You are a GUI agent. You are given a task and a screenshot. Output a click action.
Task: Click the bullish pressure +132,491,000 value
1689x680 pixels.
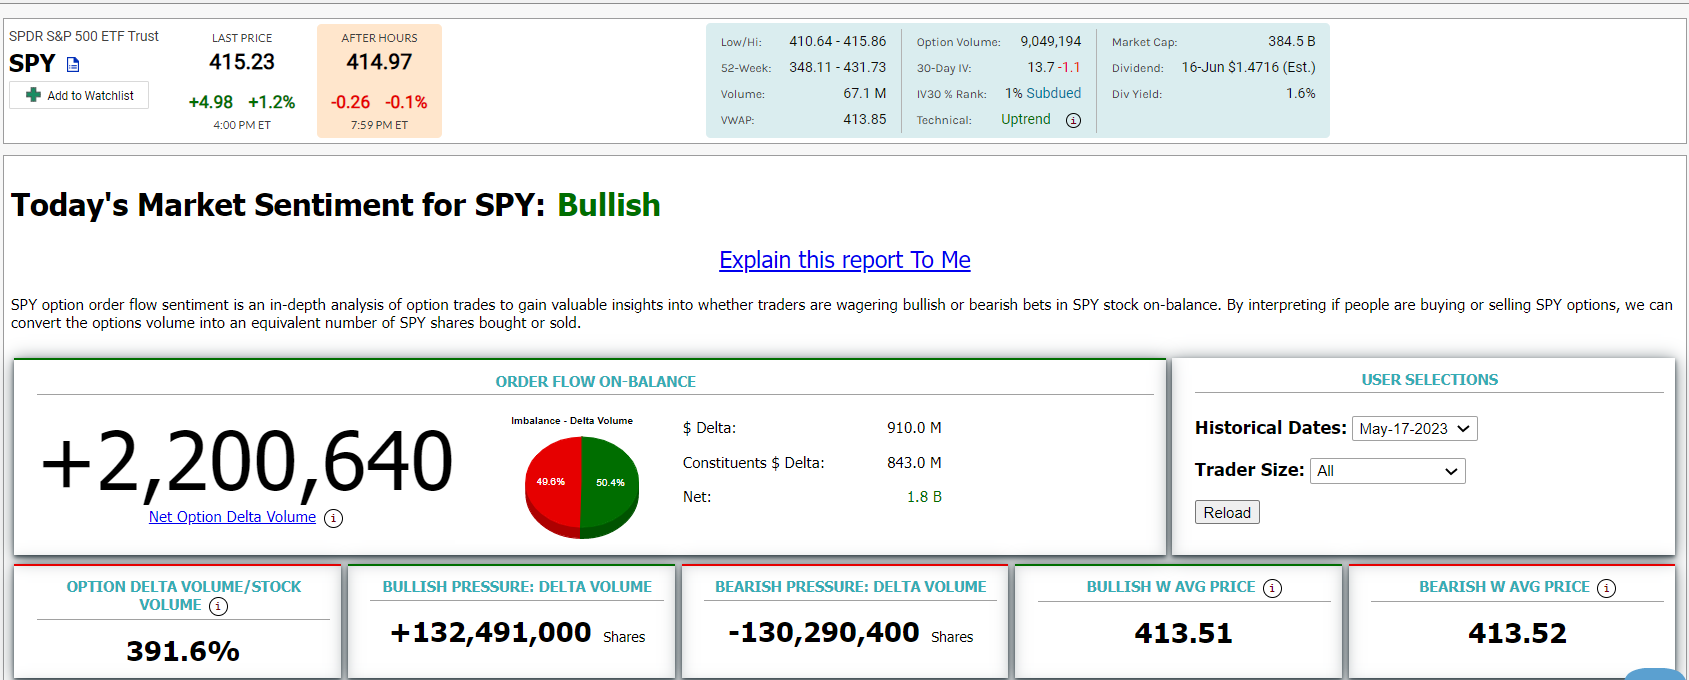[491, 633]
